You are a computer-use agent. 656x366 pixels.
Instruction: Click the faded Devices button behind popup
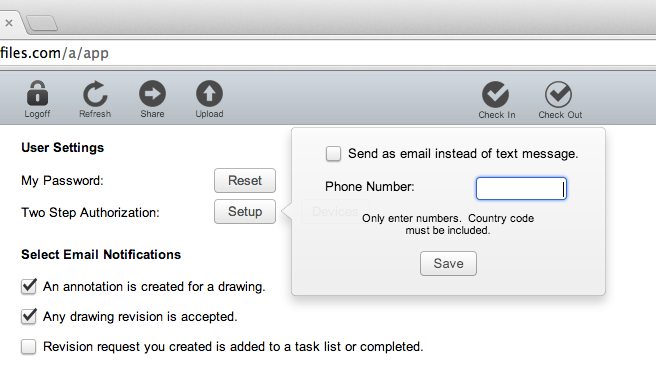point(335,212)
